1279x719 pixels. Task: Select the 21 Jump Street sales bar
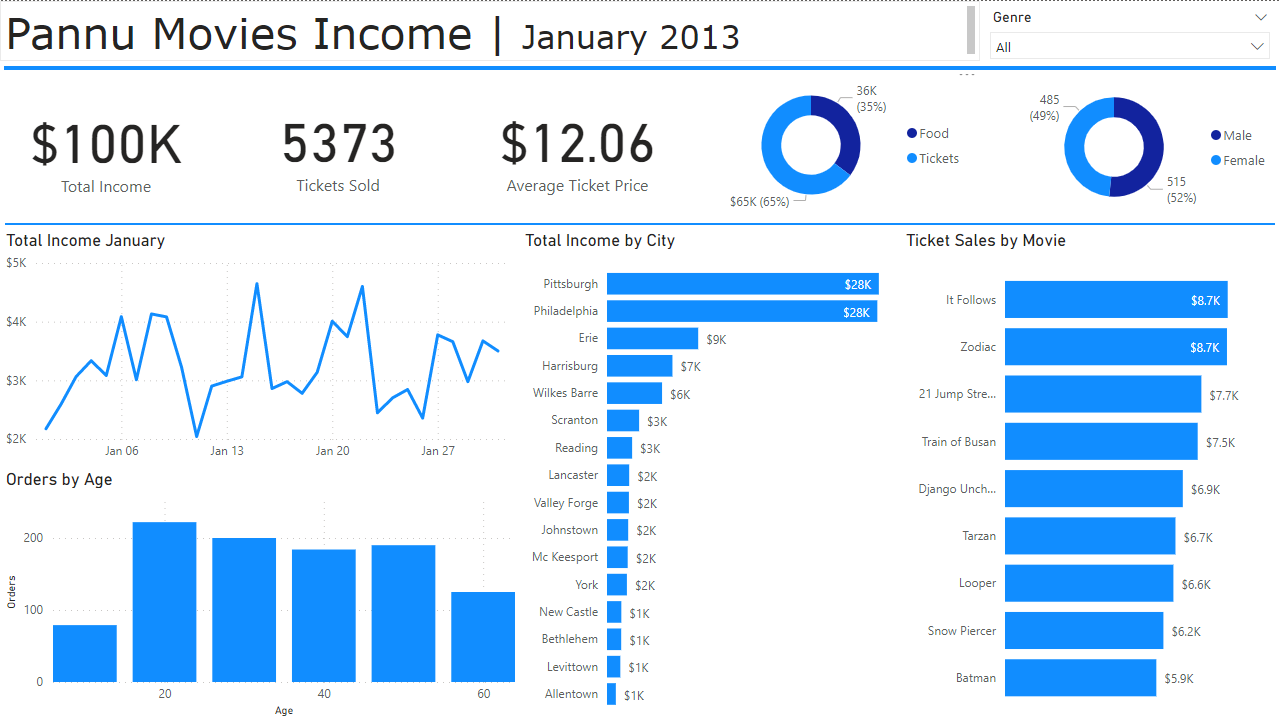point(1103,394)
